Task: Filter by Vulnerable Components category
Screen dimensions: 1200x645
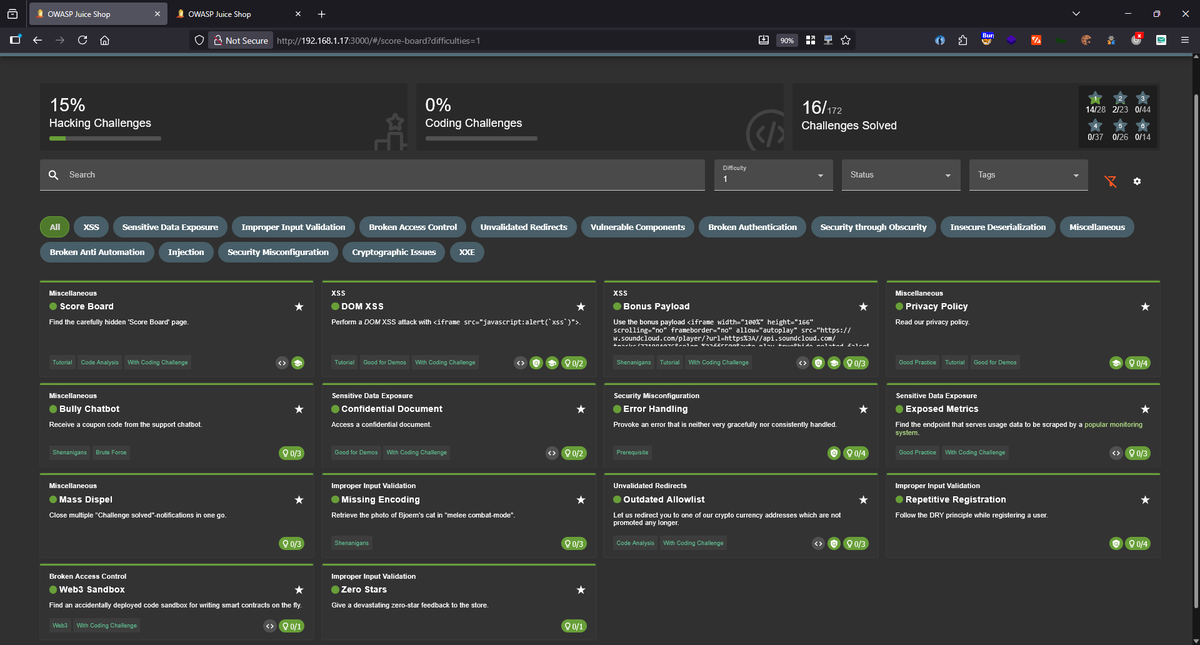Action: click(638, 227)
